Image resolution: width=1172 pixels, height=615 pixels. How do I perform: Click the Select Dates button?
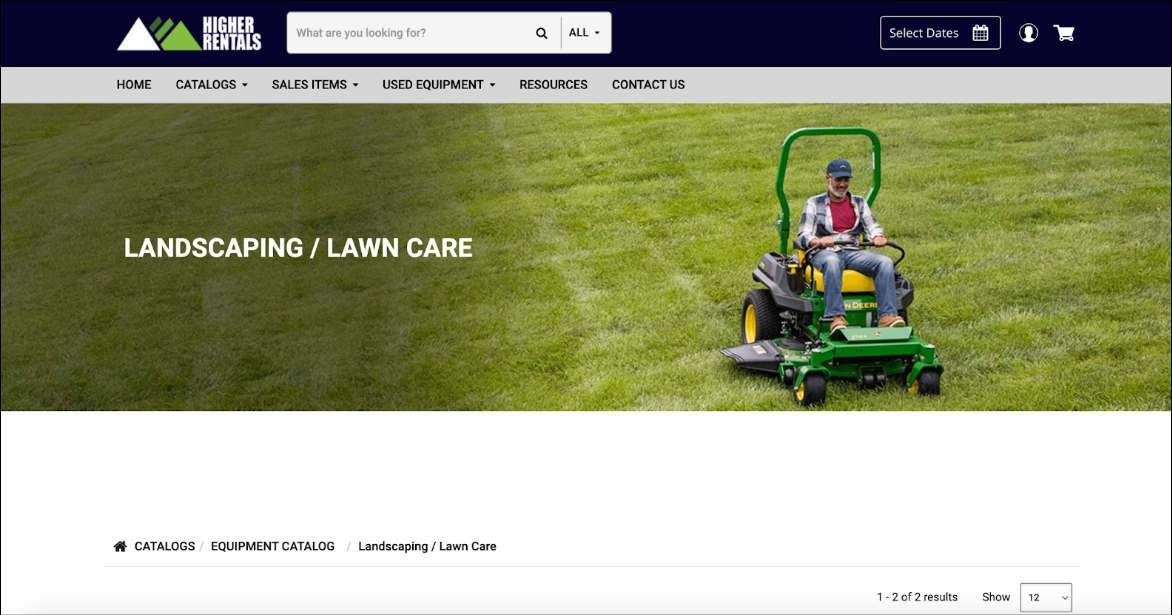[x=940, y=33]
